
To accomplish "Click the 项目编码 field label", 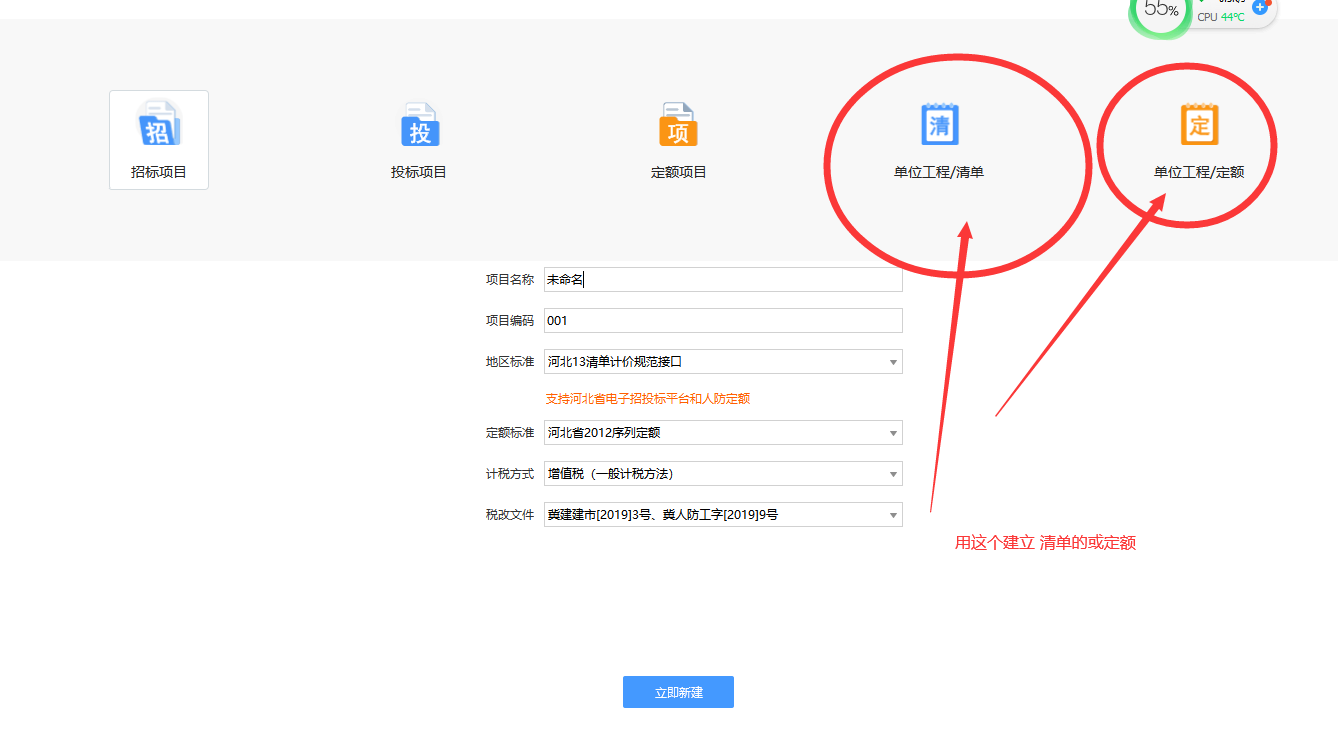I will coord(510,321).
